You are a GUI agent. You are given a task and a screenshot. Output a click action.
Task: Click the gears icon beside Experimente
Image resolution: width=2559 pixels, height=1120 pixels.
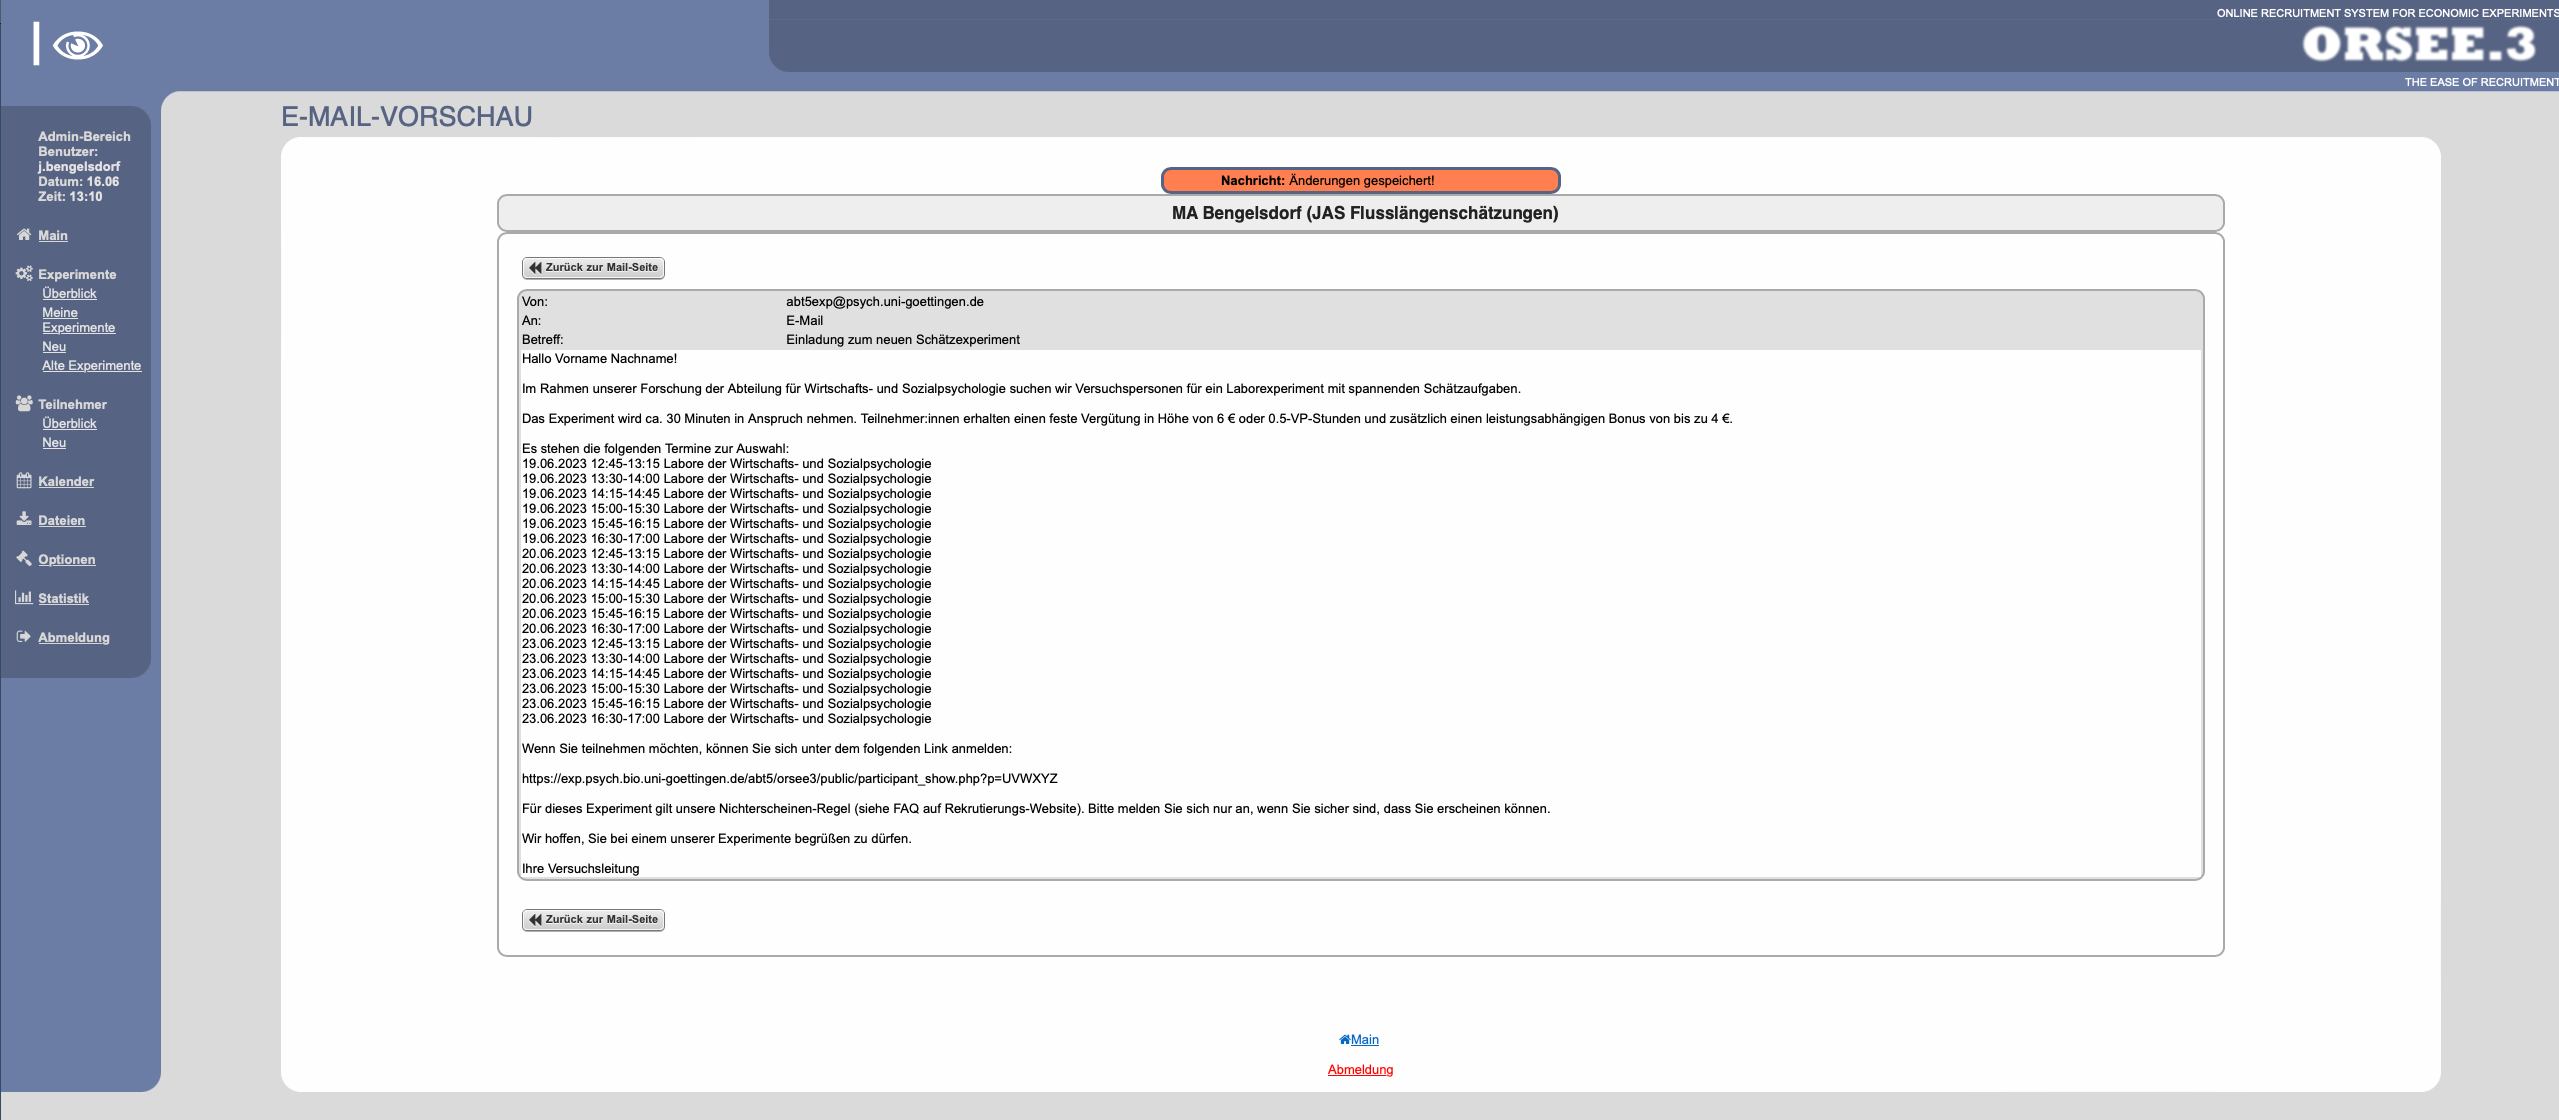click(24, 274)
